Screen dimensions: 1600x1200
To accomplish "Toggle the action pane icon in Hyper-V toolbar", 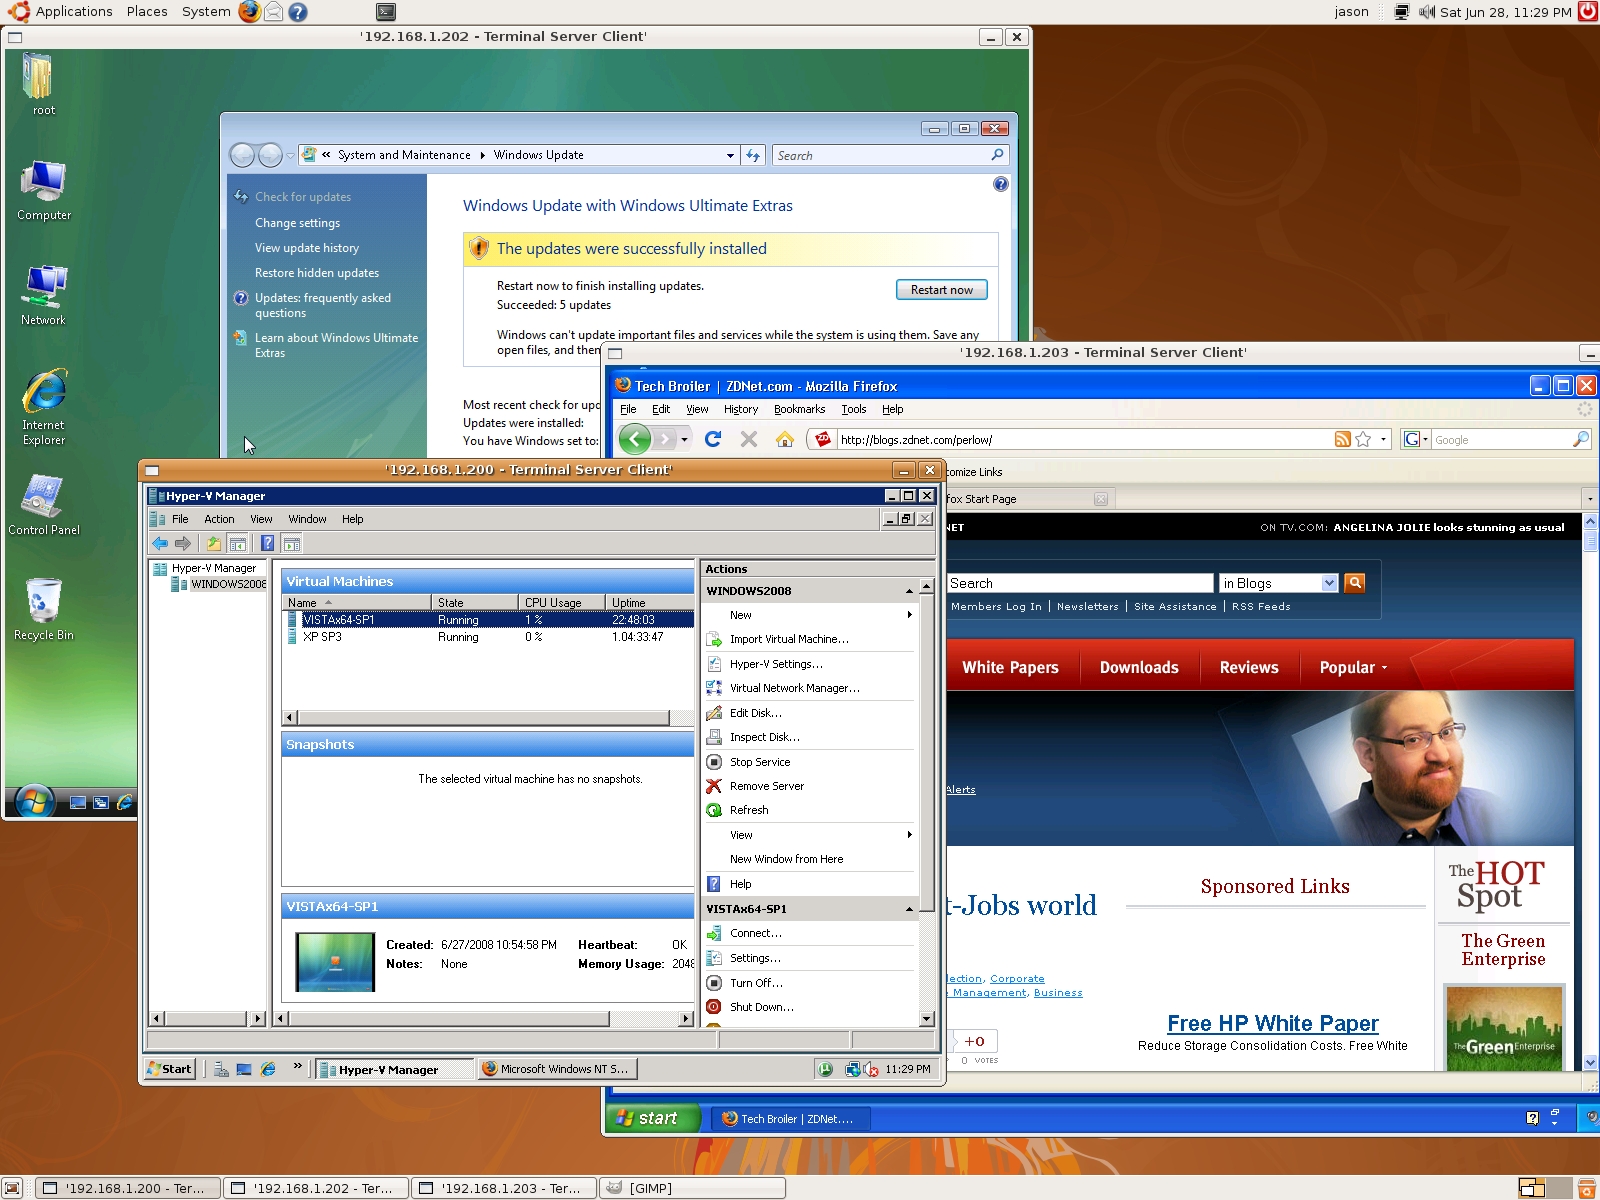I will 291,543.
